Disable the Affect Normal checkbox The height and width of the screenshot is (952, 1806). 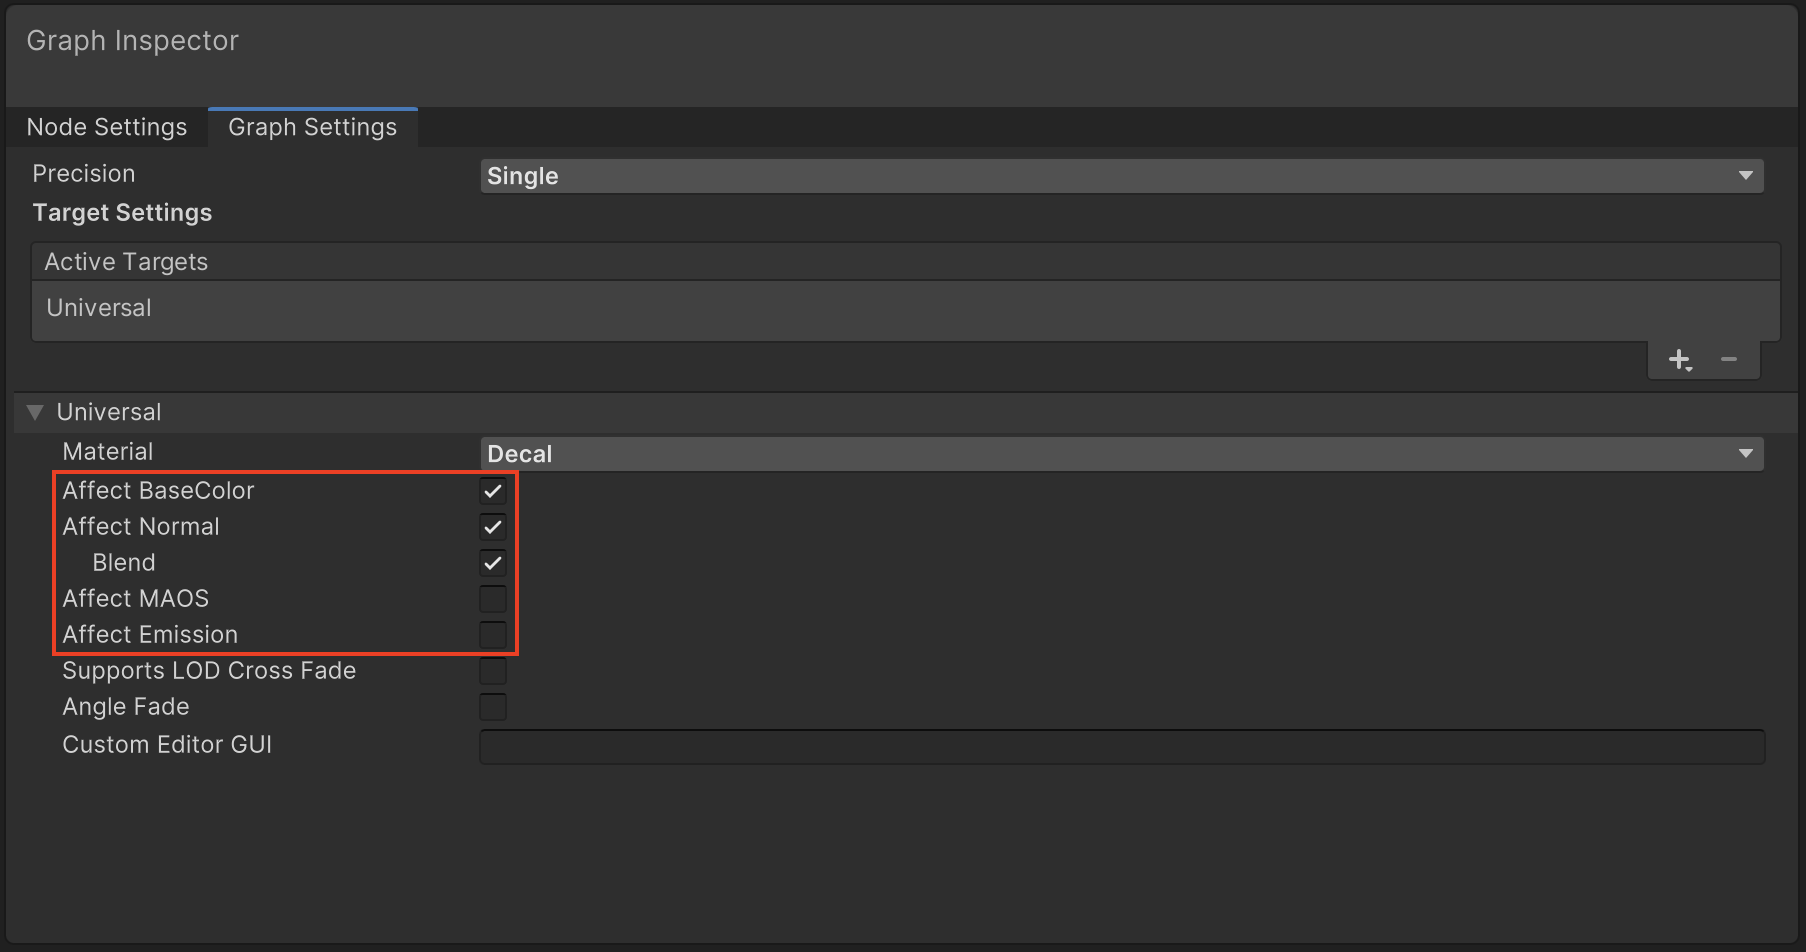pyautogui.click(x=493, y=527)
